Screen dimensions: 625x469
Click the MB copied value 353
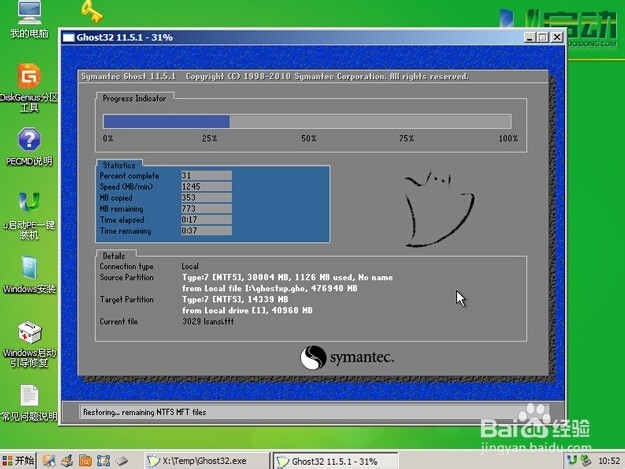coord(206,198)
